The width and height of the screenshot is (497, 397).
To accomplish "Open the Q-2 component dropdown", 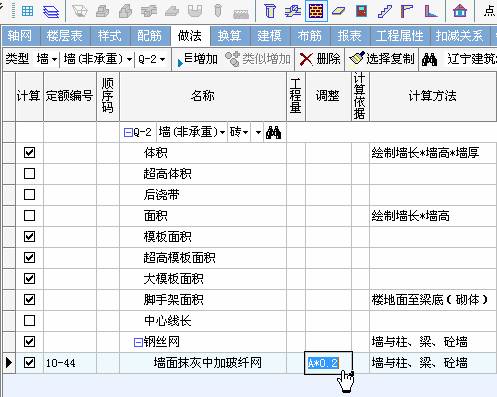I will pos(152,59).
